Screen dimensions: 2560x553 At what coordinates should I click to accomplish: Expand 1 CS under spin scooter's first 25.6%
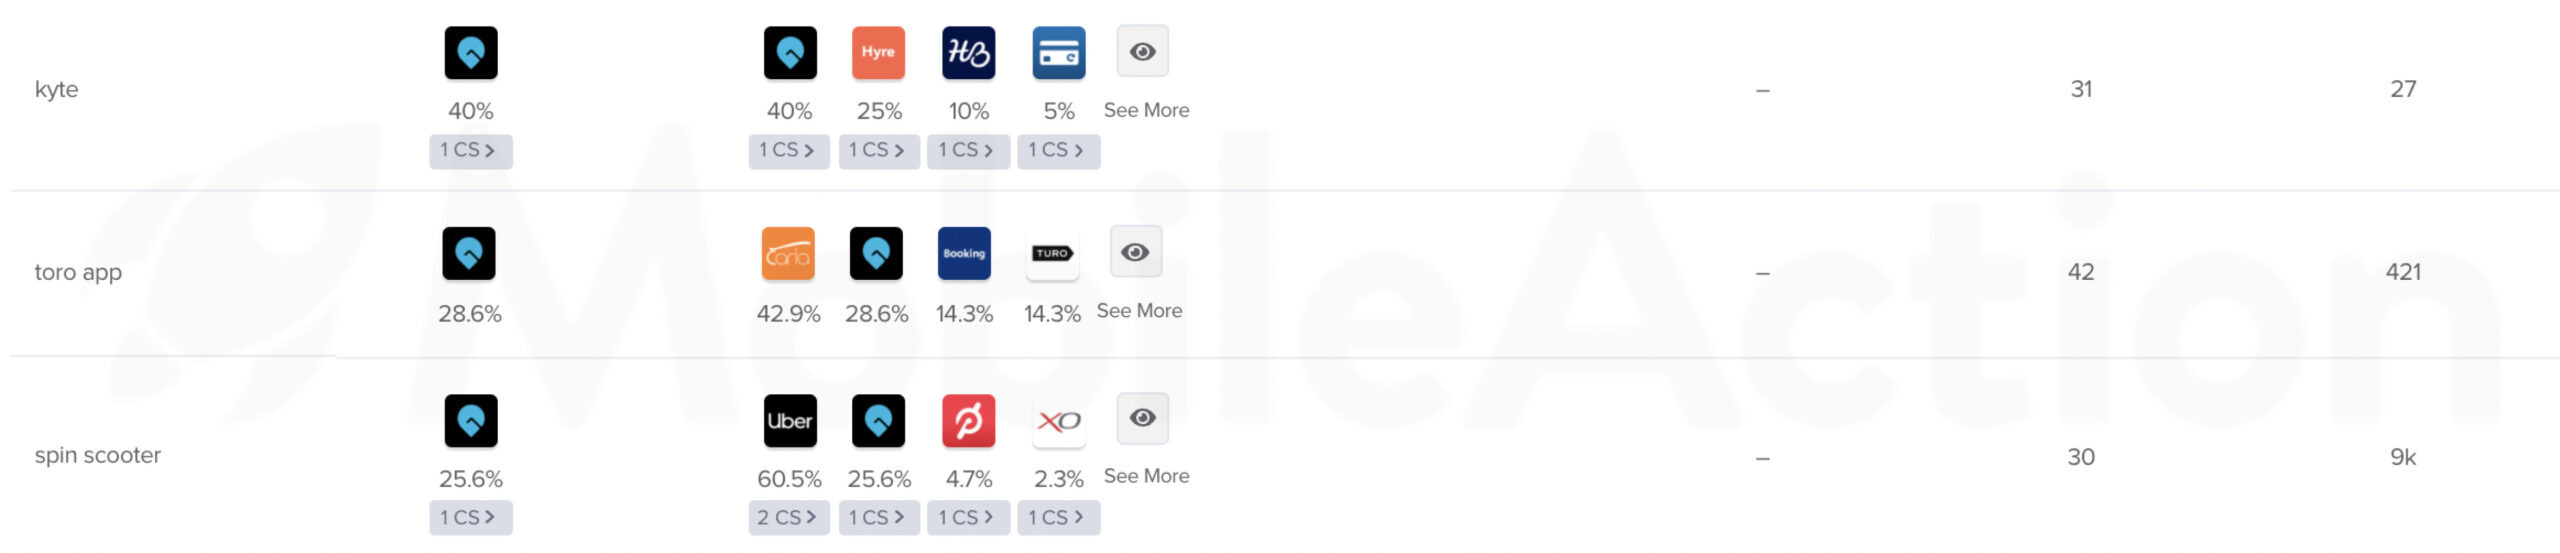[x=471, y=518]
